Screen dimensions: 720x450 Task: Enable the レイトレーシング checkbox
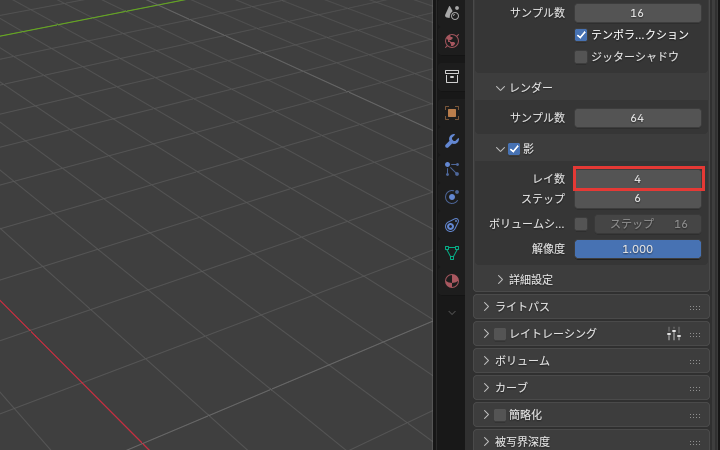point(500,334)
